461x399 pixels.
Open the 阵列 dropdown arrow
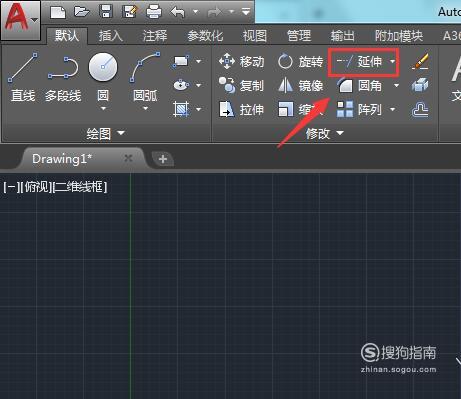392,109
